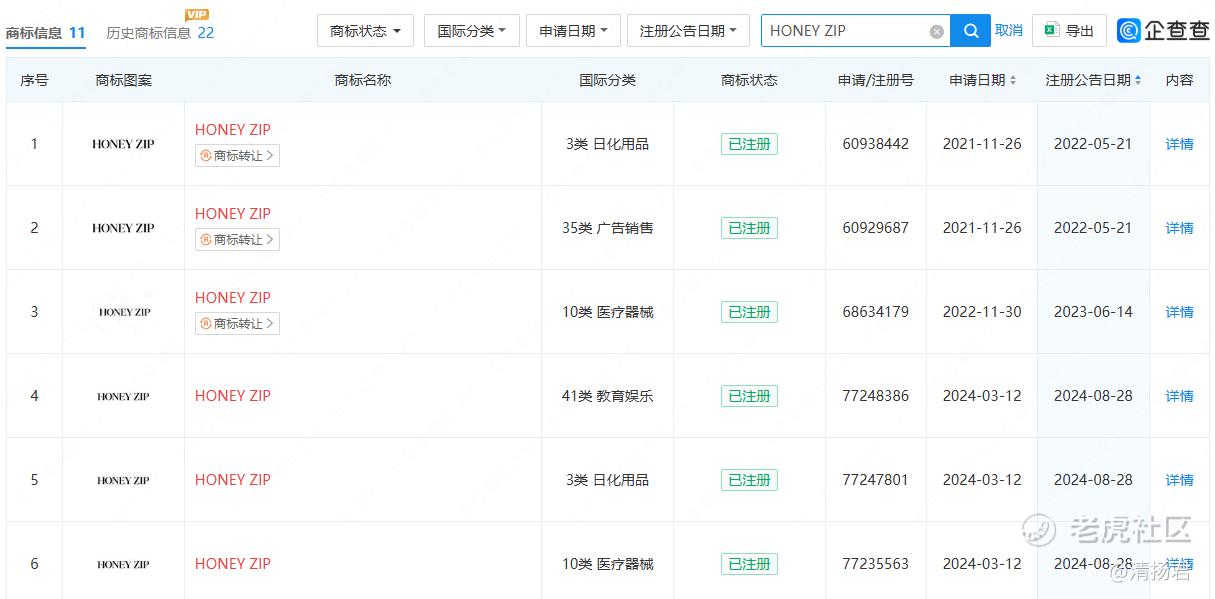Viewport: 1215px width, 599px height.
Task: Open 详情 for registration 77247801
Action: (1180, 480)
